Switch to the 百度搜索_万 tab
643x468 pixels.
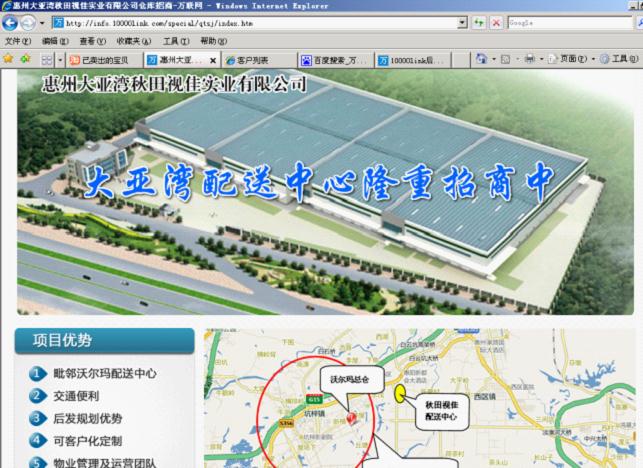click(x=336, y=60)
